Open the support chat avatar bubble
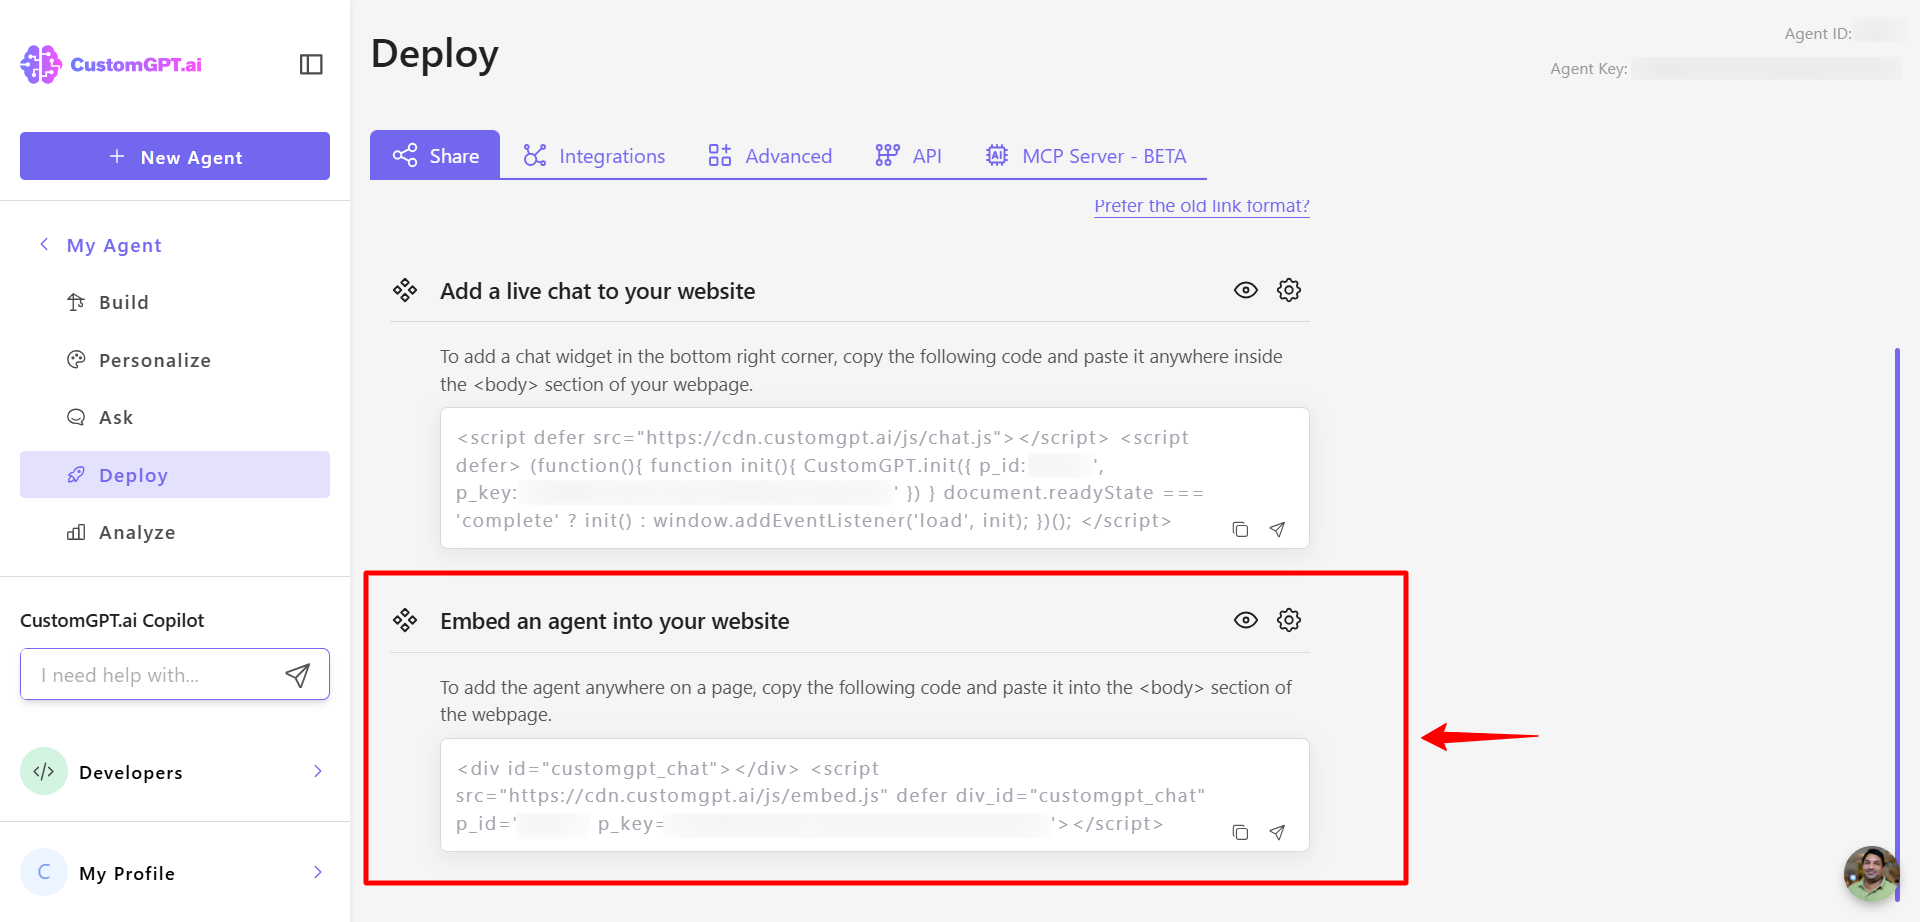This screenshot has height=922, width=1920. [x=1871, y=873]
